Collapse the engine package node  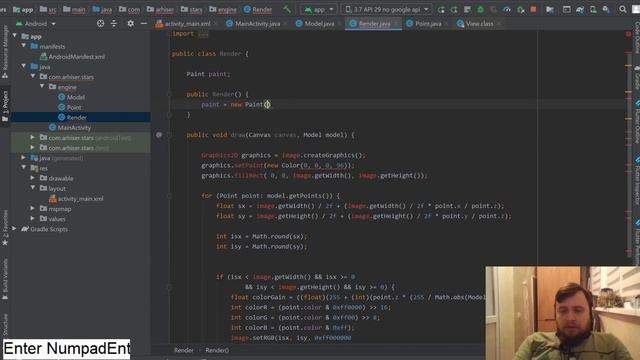click(42, 86)
